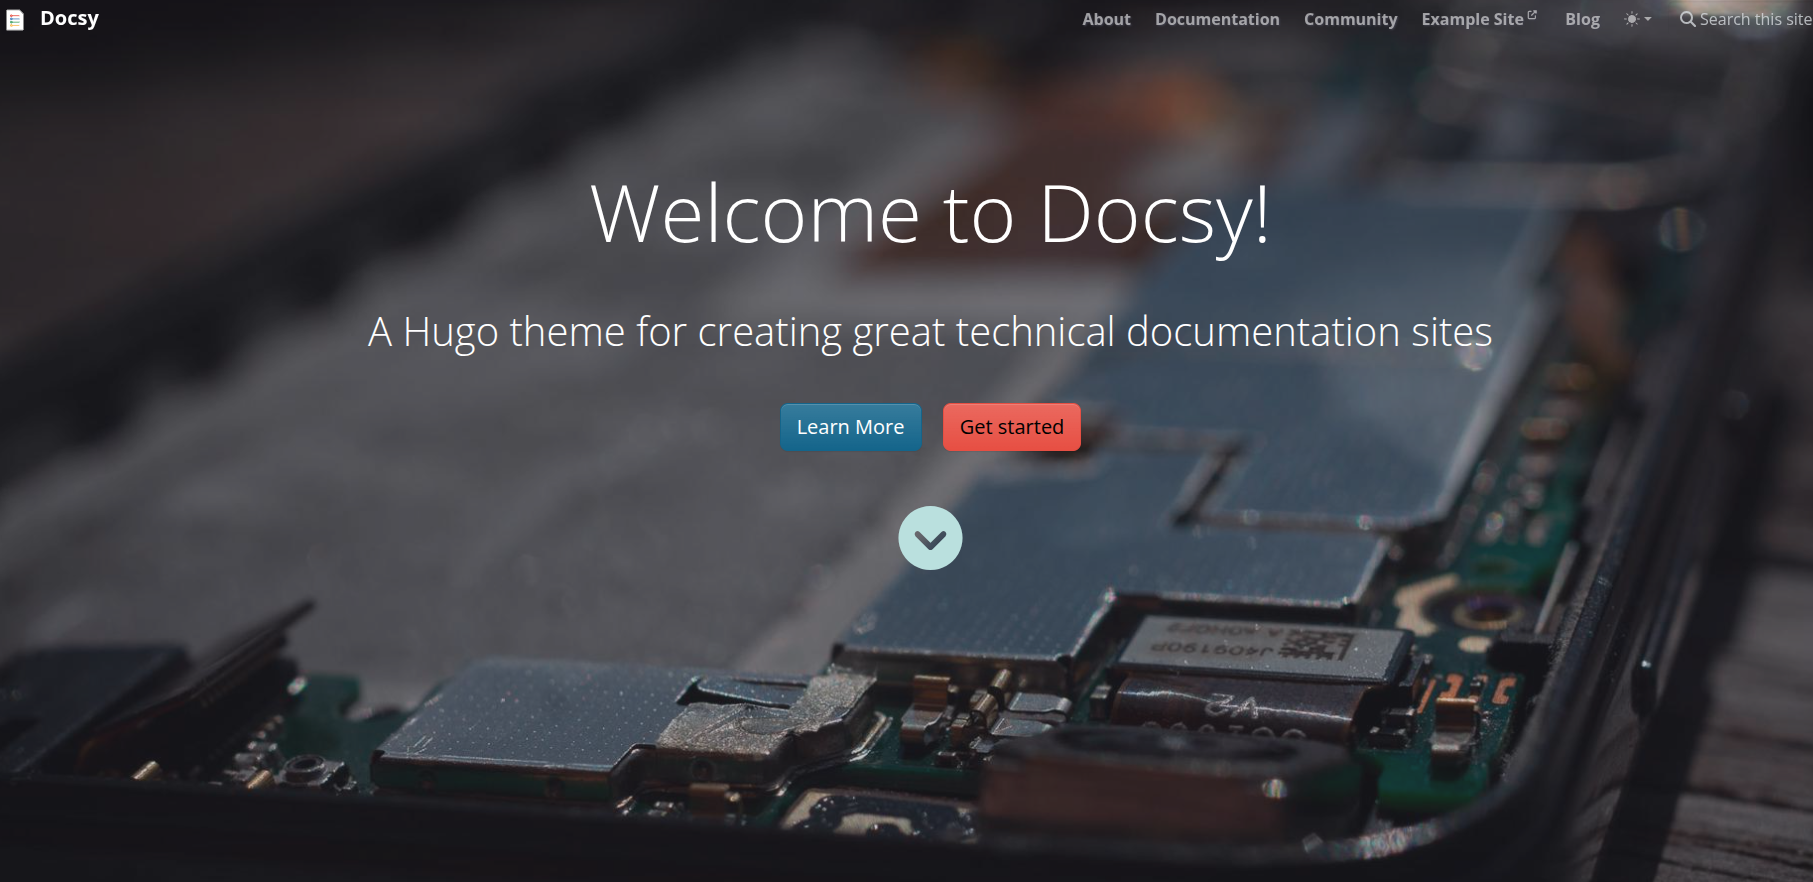The height and width of the screenshot is (882, 1813).
Task: Focus the 'Search this site' input field
Action: [x=1755, y=19]
